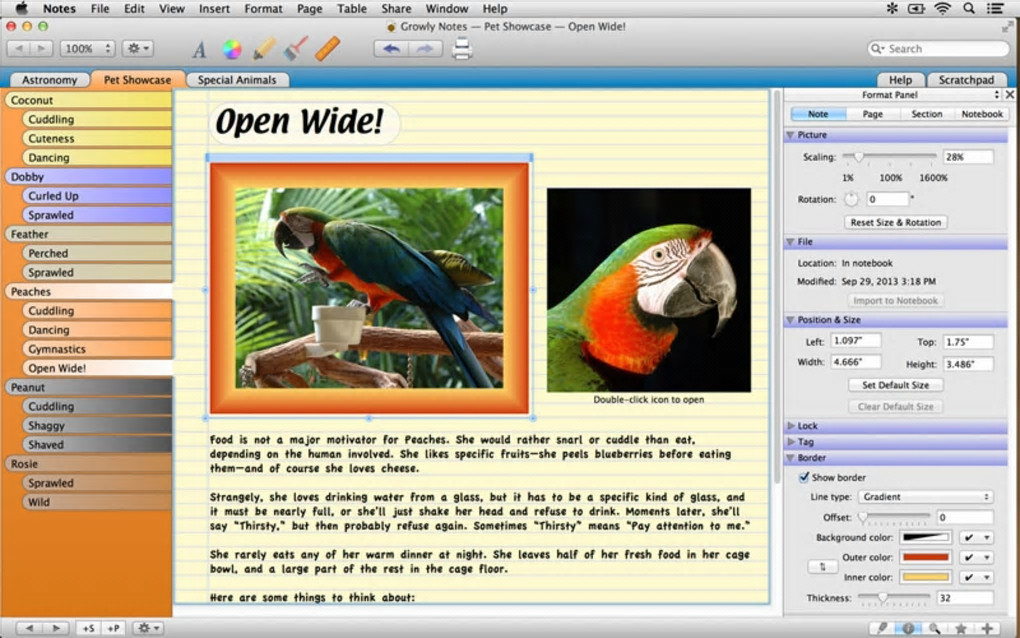Click the Thickness slider
Viewport: 1020px width, 638px height.
[894, 598]
